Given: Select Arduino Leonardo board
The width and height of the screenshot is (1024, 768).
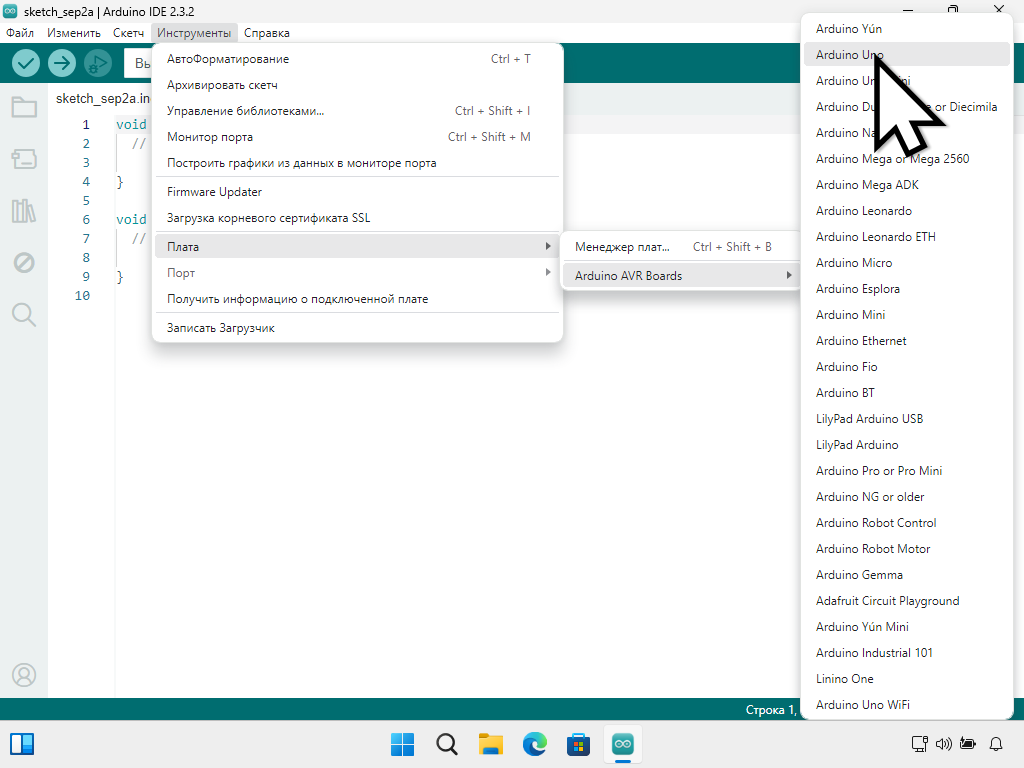Looking at the screenshot, I should (907, 211).
